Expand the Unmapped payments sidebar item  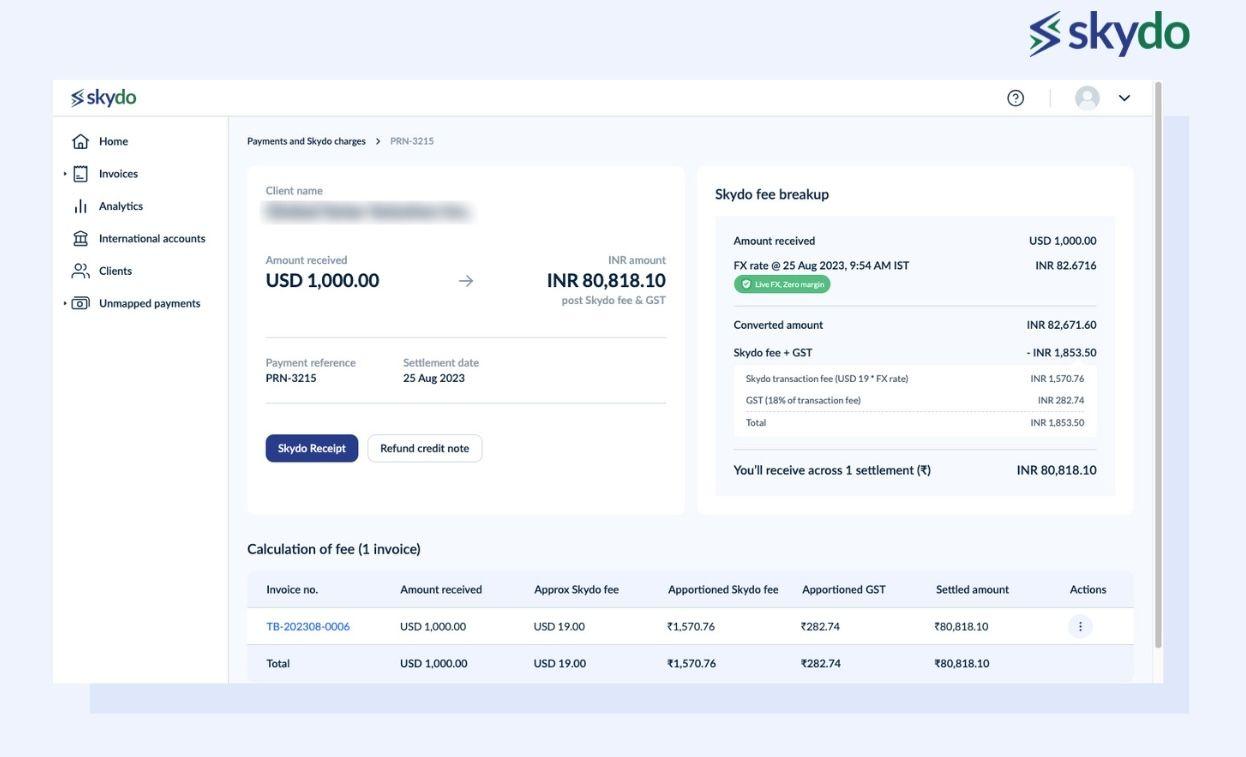63,301
